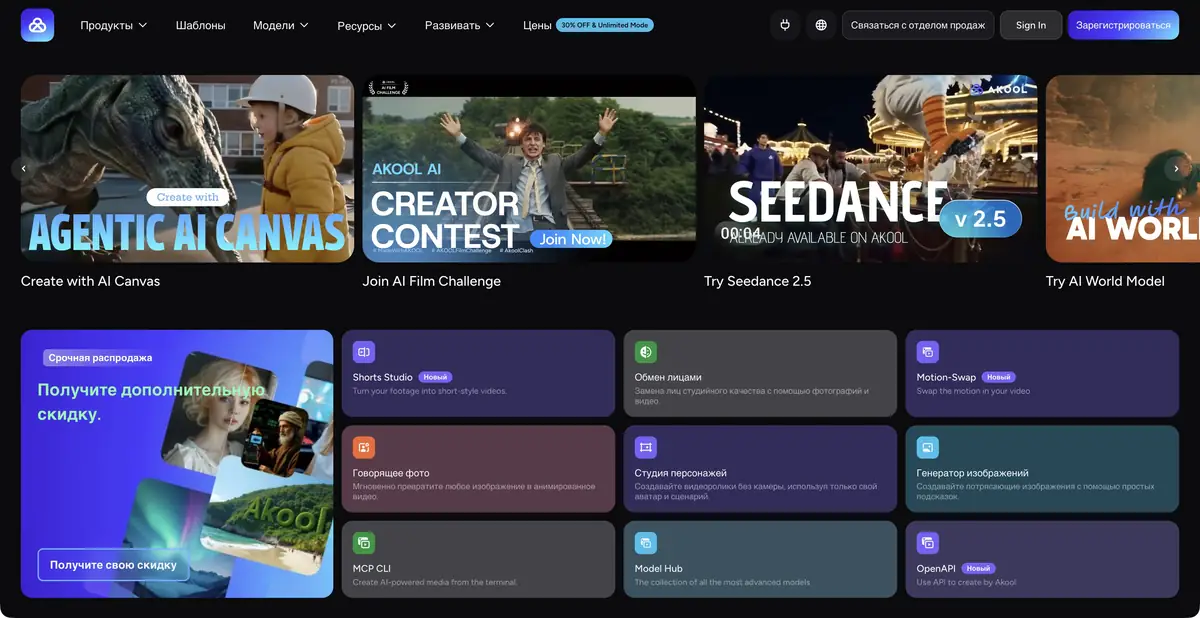Screen dimensions: 1200x618
Task: Open the plug-shaped integrations icon in header
Action: 785,25
